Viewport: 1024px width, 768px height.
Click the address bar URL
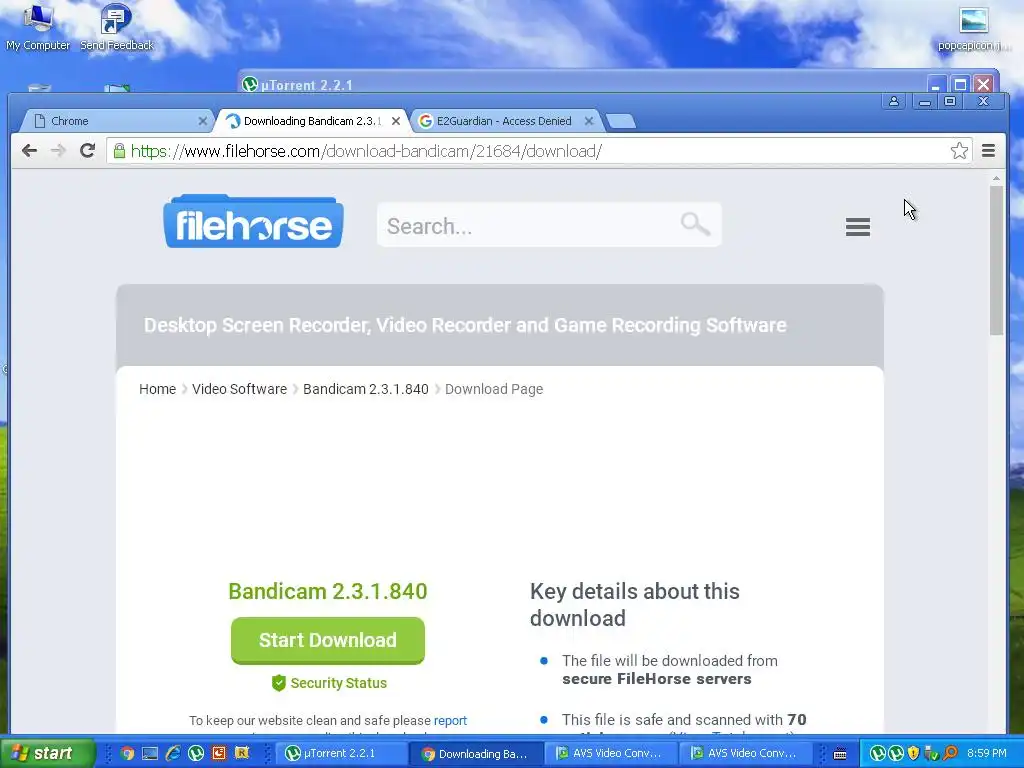point(366,151)
